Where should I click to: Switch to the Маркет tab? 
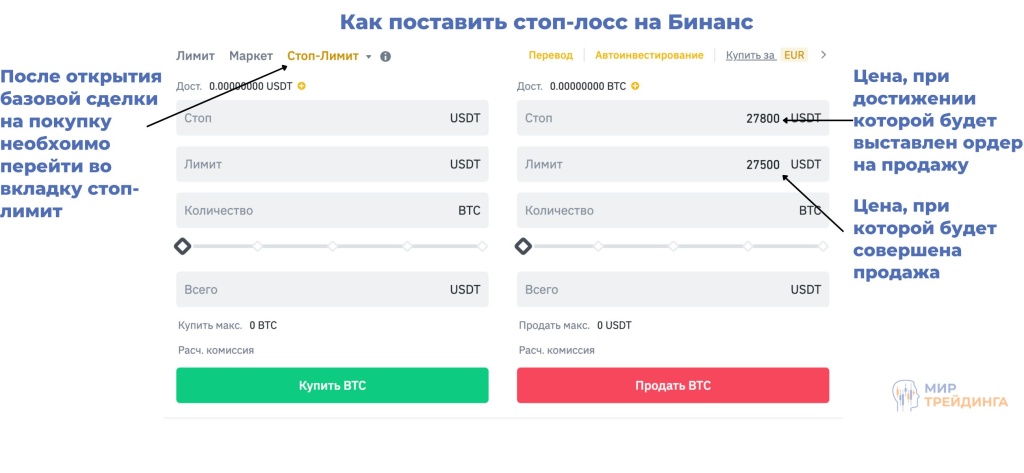251,56
